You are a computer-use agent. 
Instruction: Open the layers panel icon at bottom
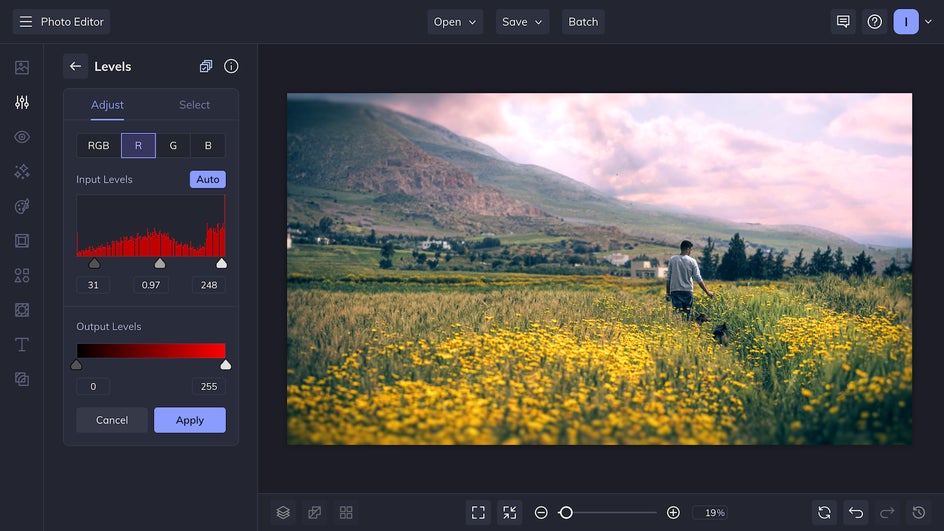tap(283, 512)
